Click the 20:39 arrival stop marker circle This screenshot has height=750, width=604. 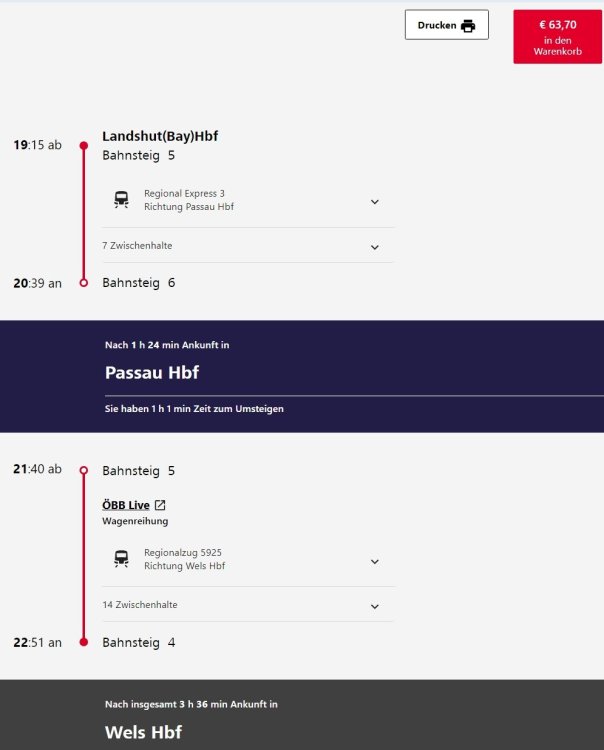click(84, 283)
